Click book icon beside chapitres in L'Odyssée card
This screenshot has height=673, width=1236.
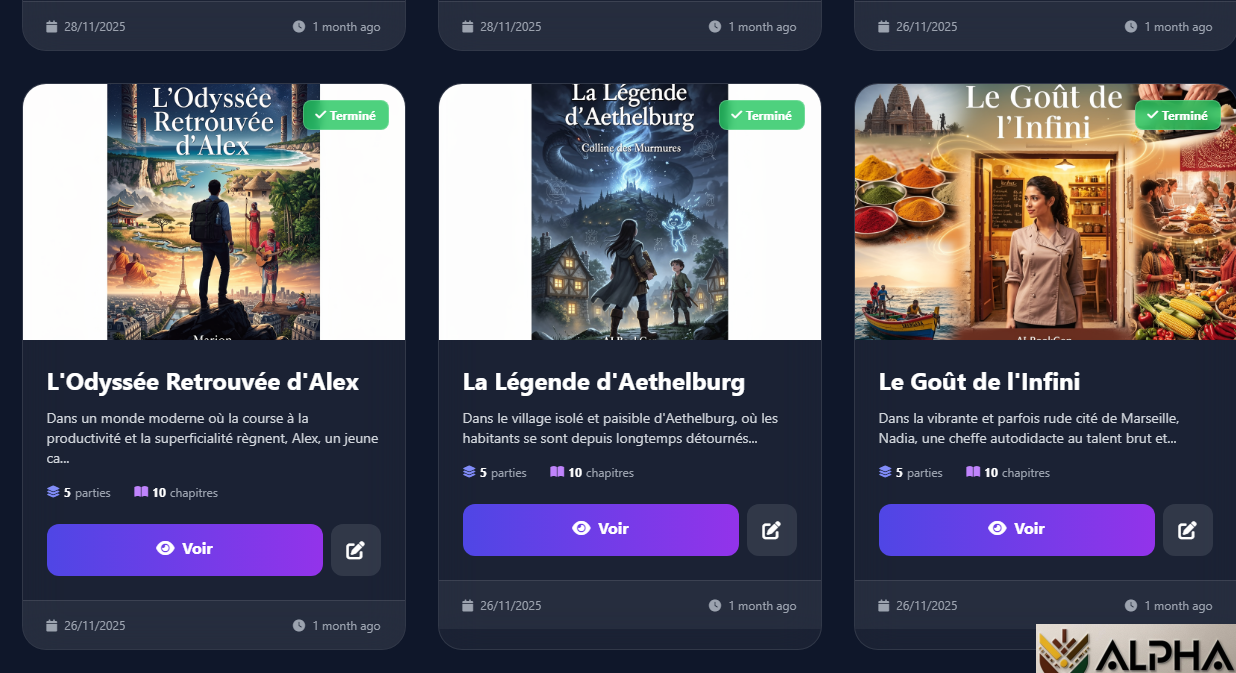pos(141,492)
